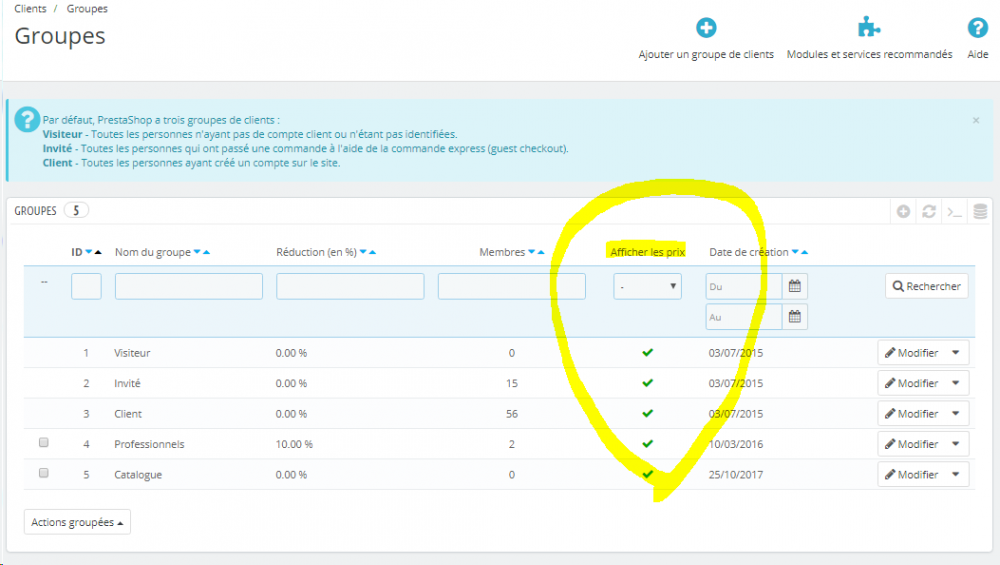Click Modifier for Client group

tap(911, 414)
